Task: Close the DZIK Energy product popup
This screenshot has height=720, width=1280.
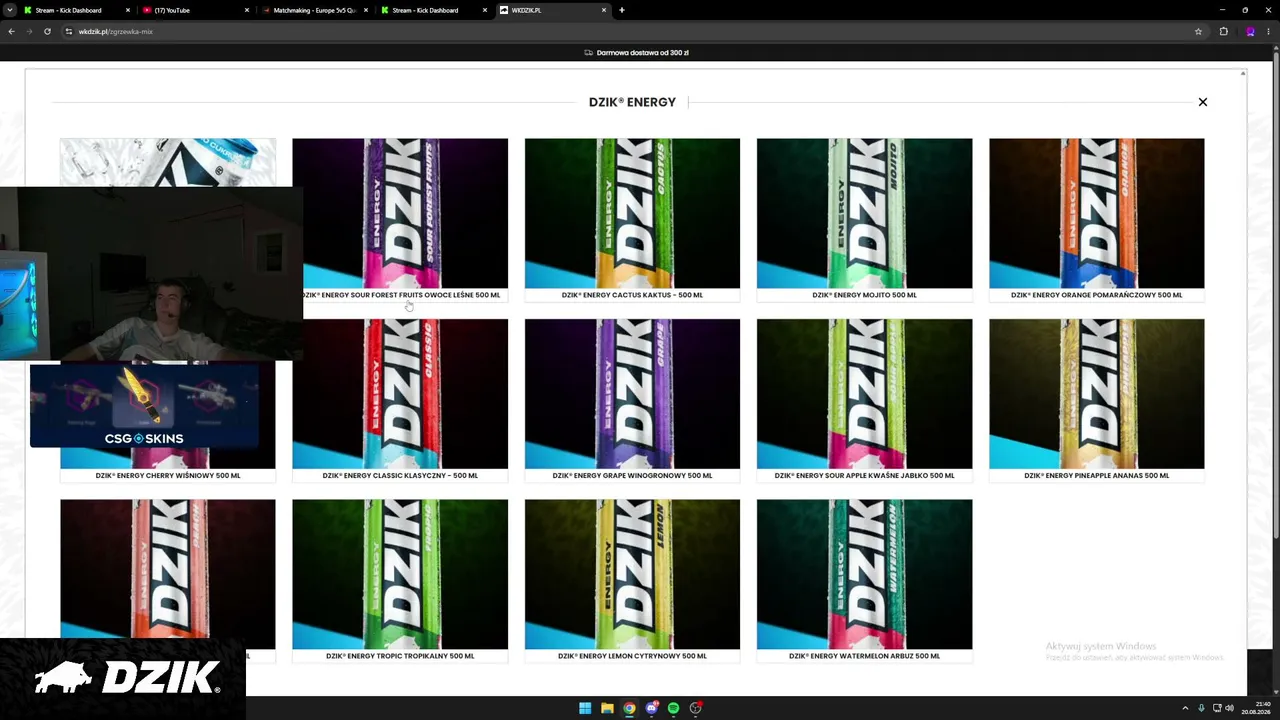Action: (1203, 102)
